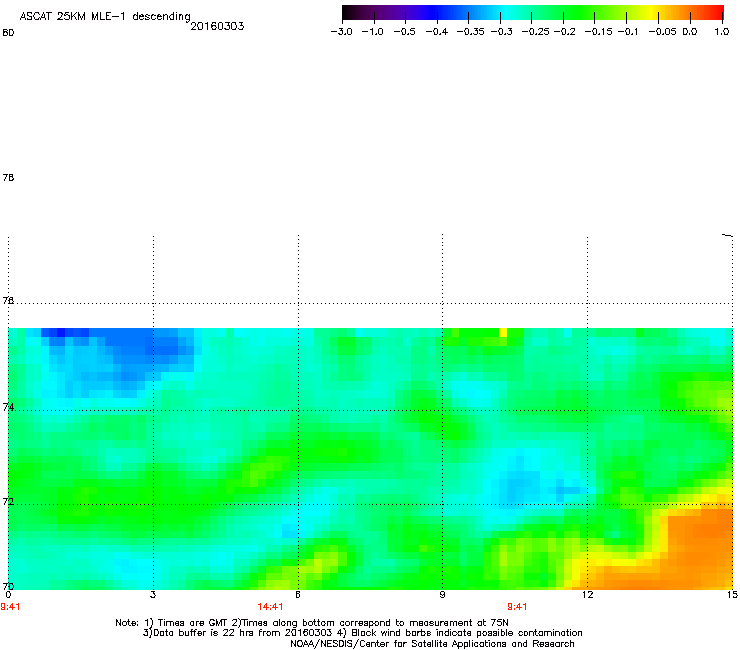Click the -0.3 color scale label
The width and height of the screenshot is (740, 650).
[501, 32]
